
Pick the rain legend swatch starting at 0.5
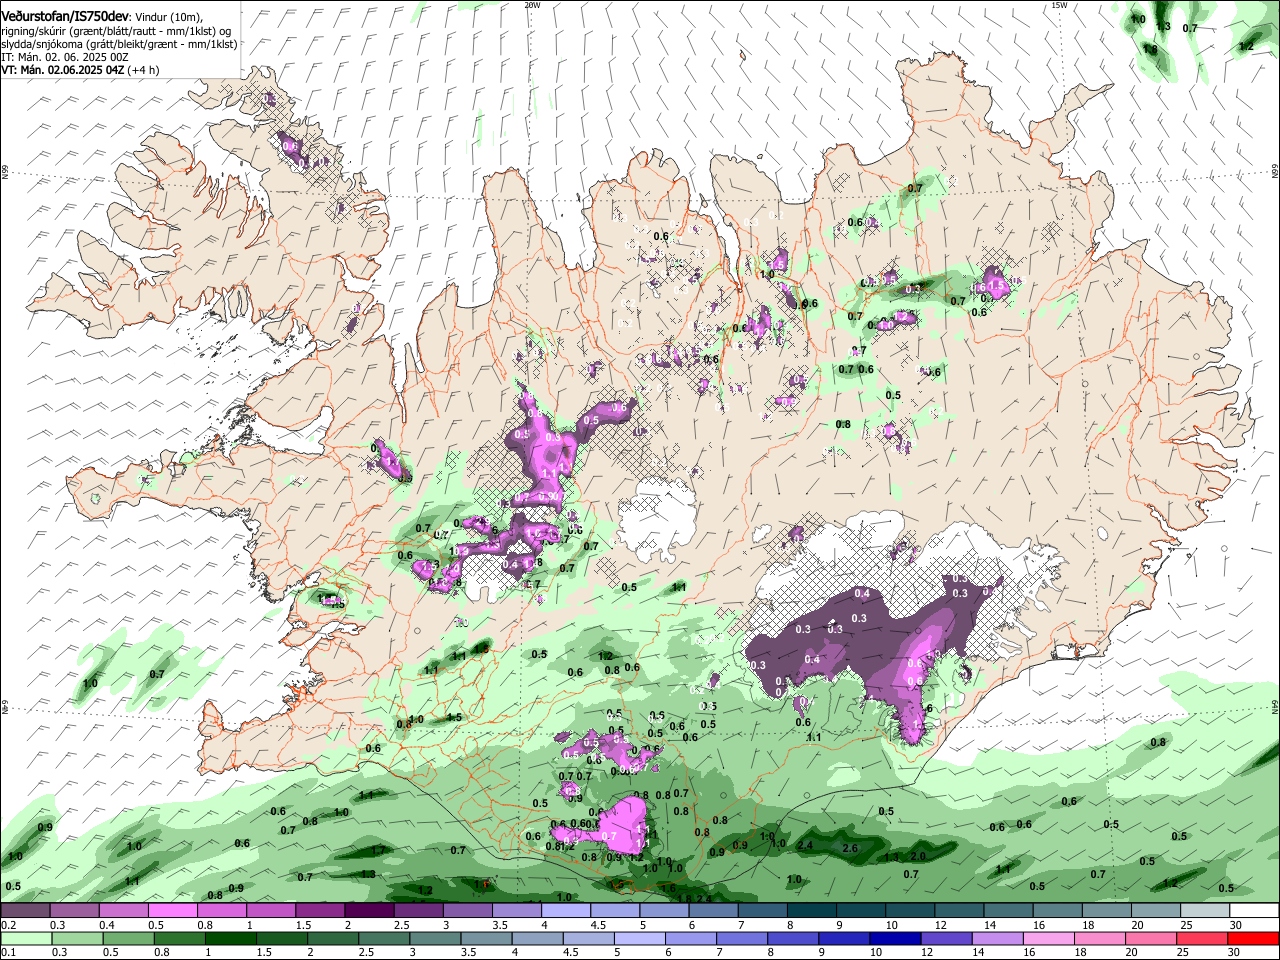(x=128, y=938)
